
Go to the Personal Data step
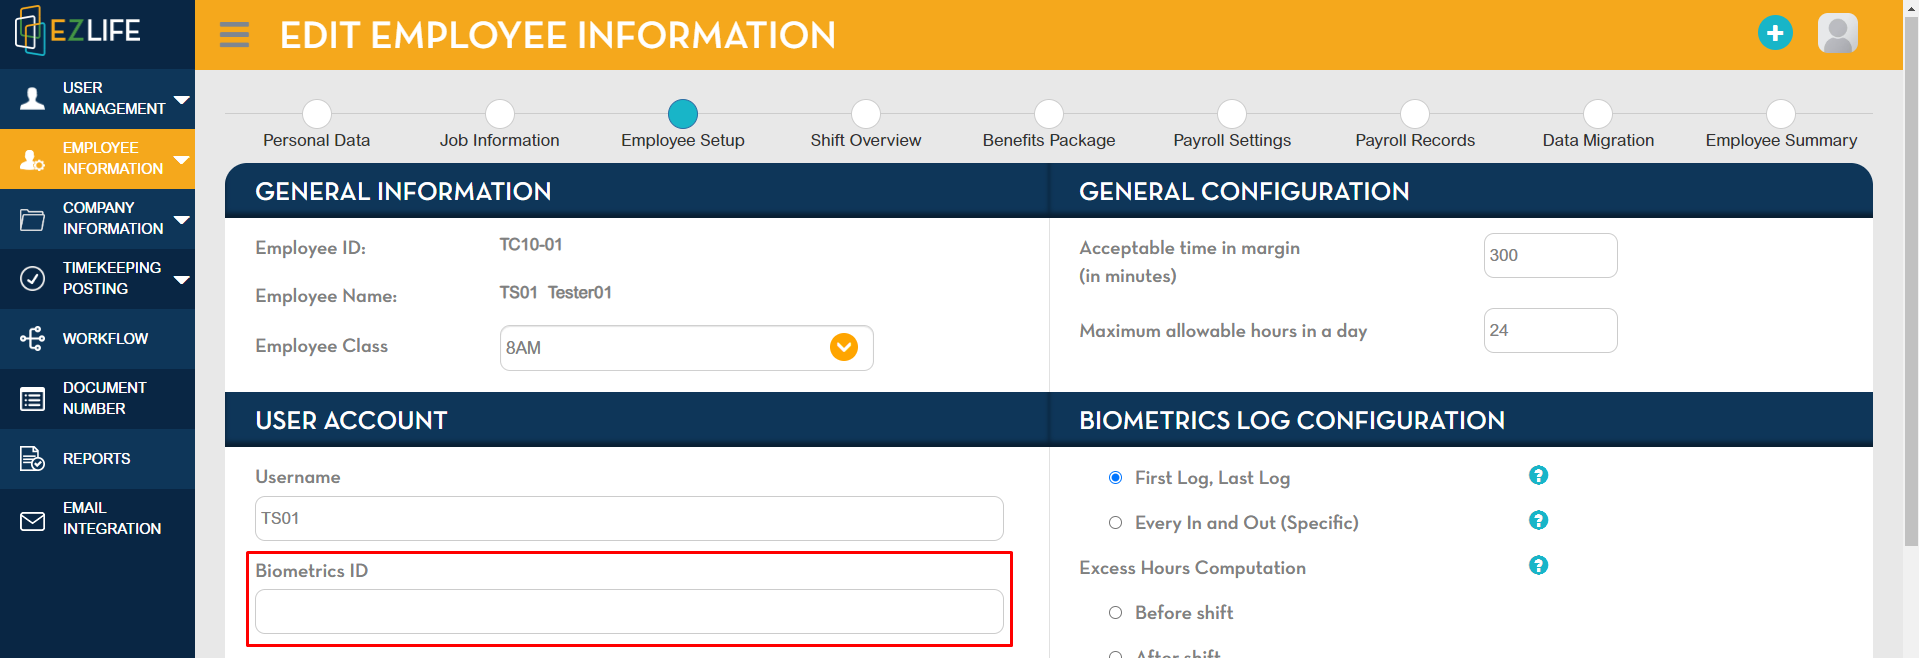(x=317, y=114)
